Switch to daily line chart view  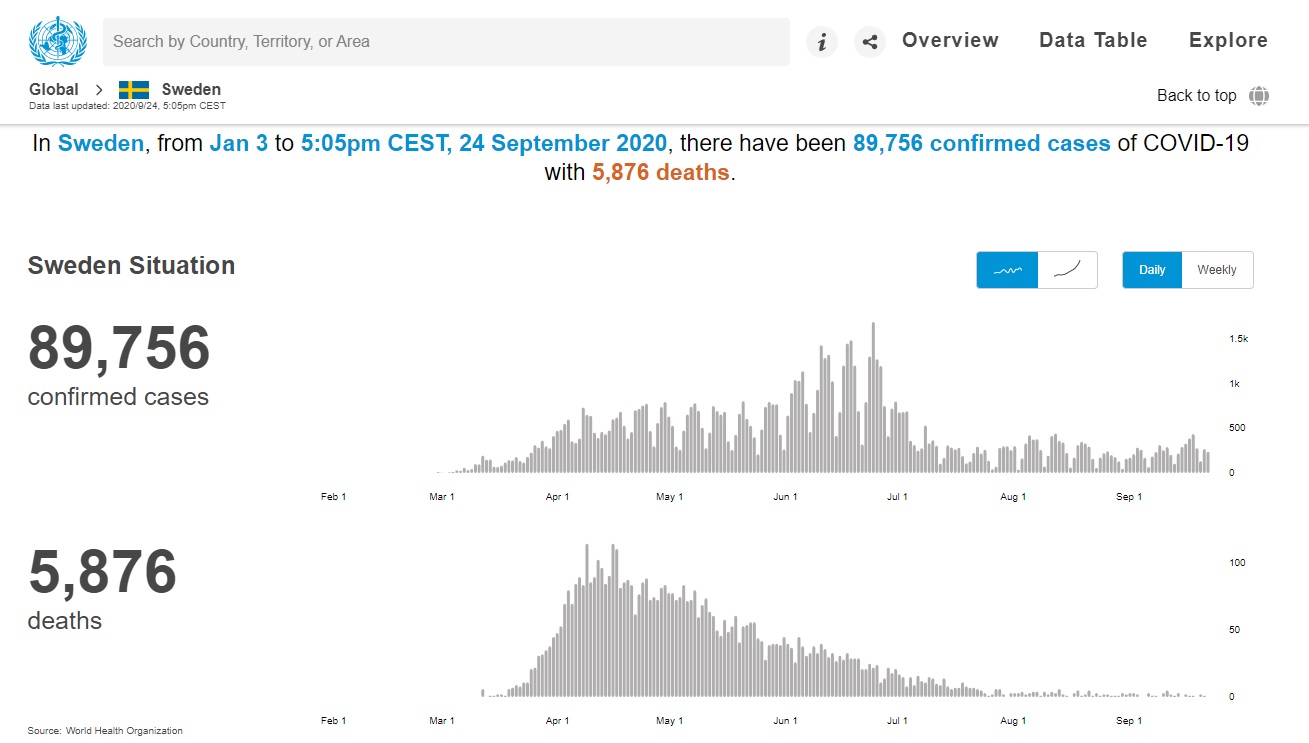pyautogui.click(x=1007, y=270)
